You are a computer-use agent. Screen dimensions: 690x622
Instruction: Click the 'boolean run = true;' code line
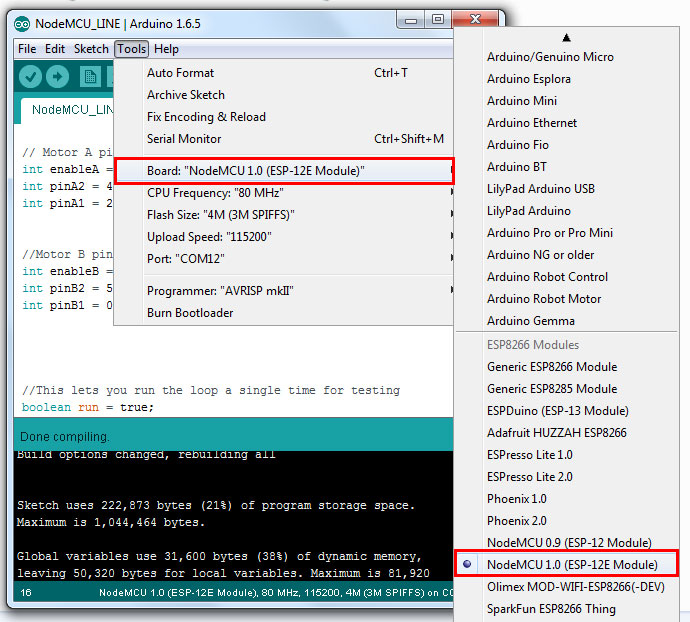[88, 407]
